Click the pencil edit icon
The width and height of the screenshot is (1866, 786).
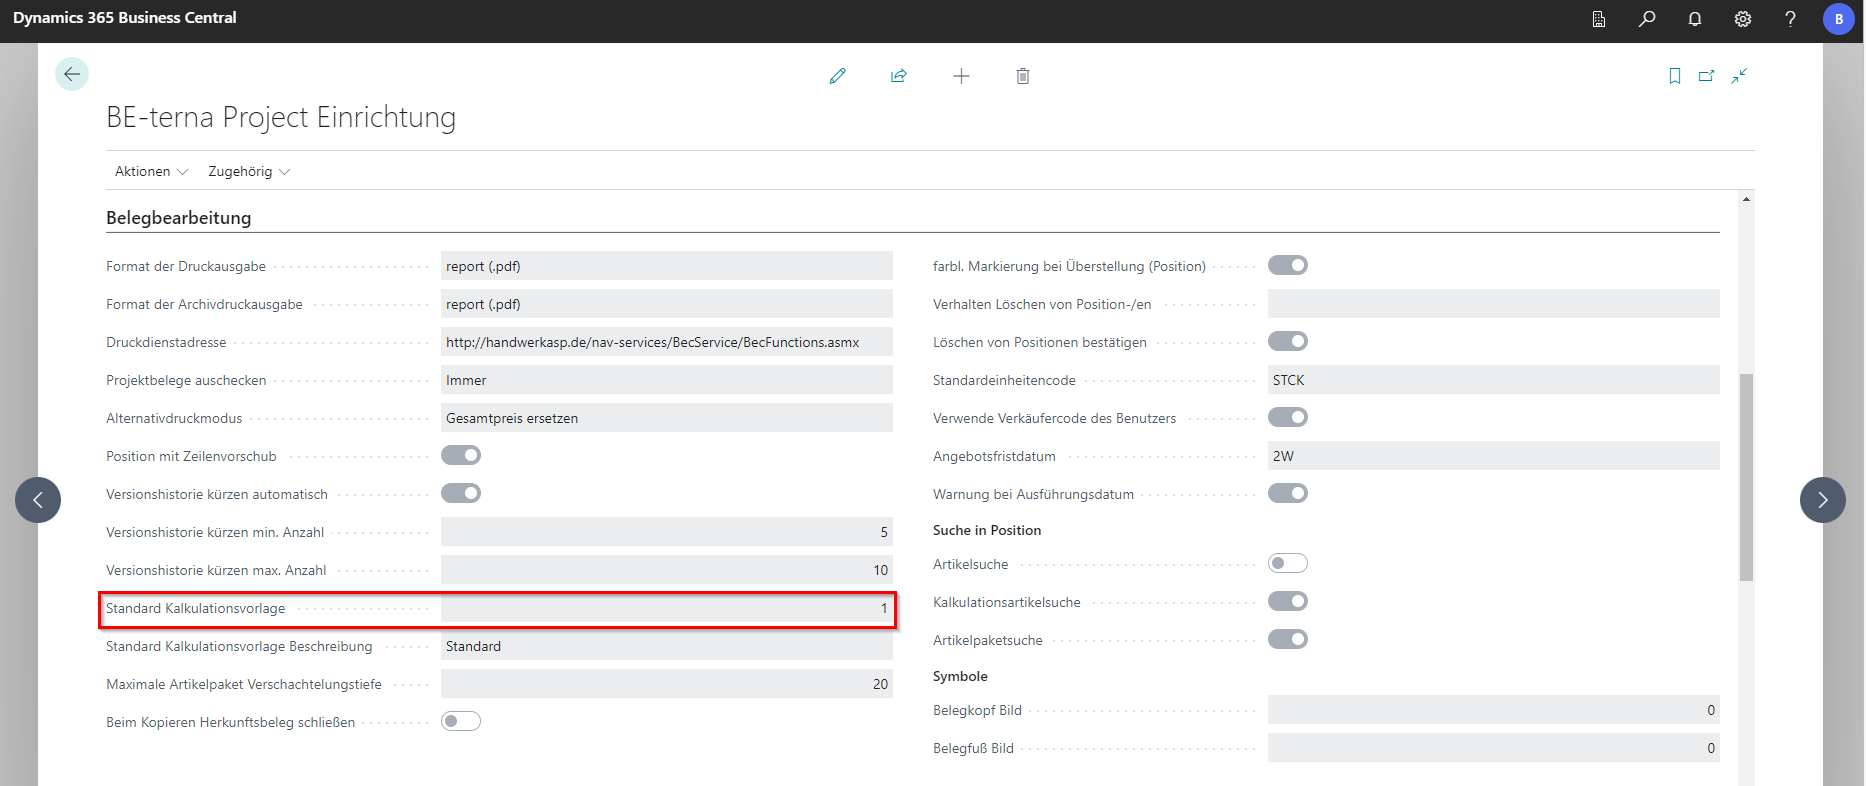838,76
